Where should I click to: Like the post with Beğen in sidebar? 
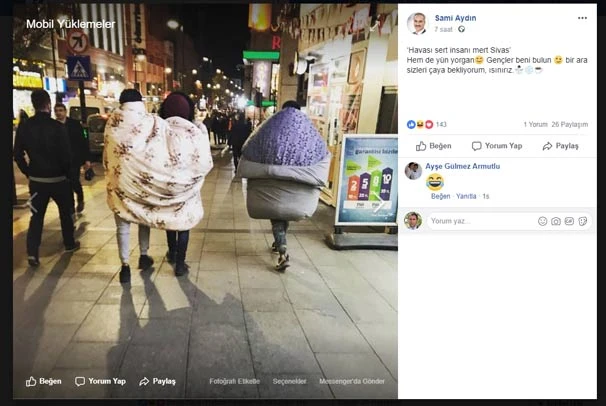(433, 146)
